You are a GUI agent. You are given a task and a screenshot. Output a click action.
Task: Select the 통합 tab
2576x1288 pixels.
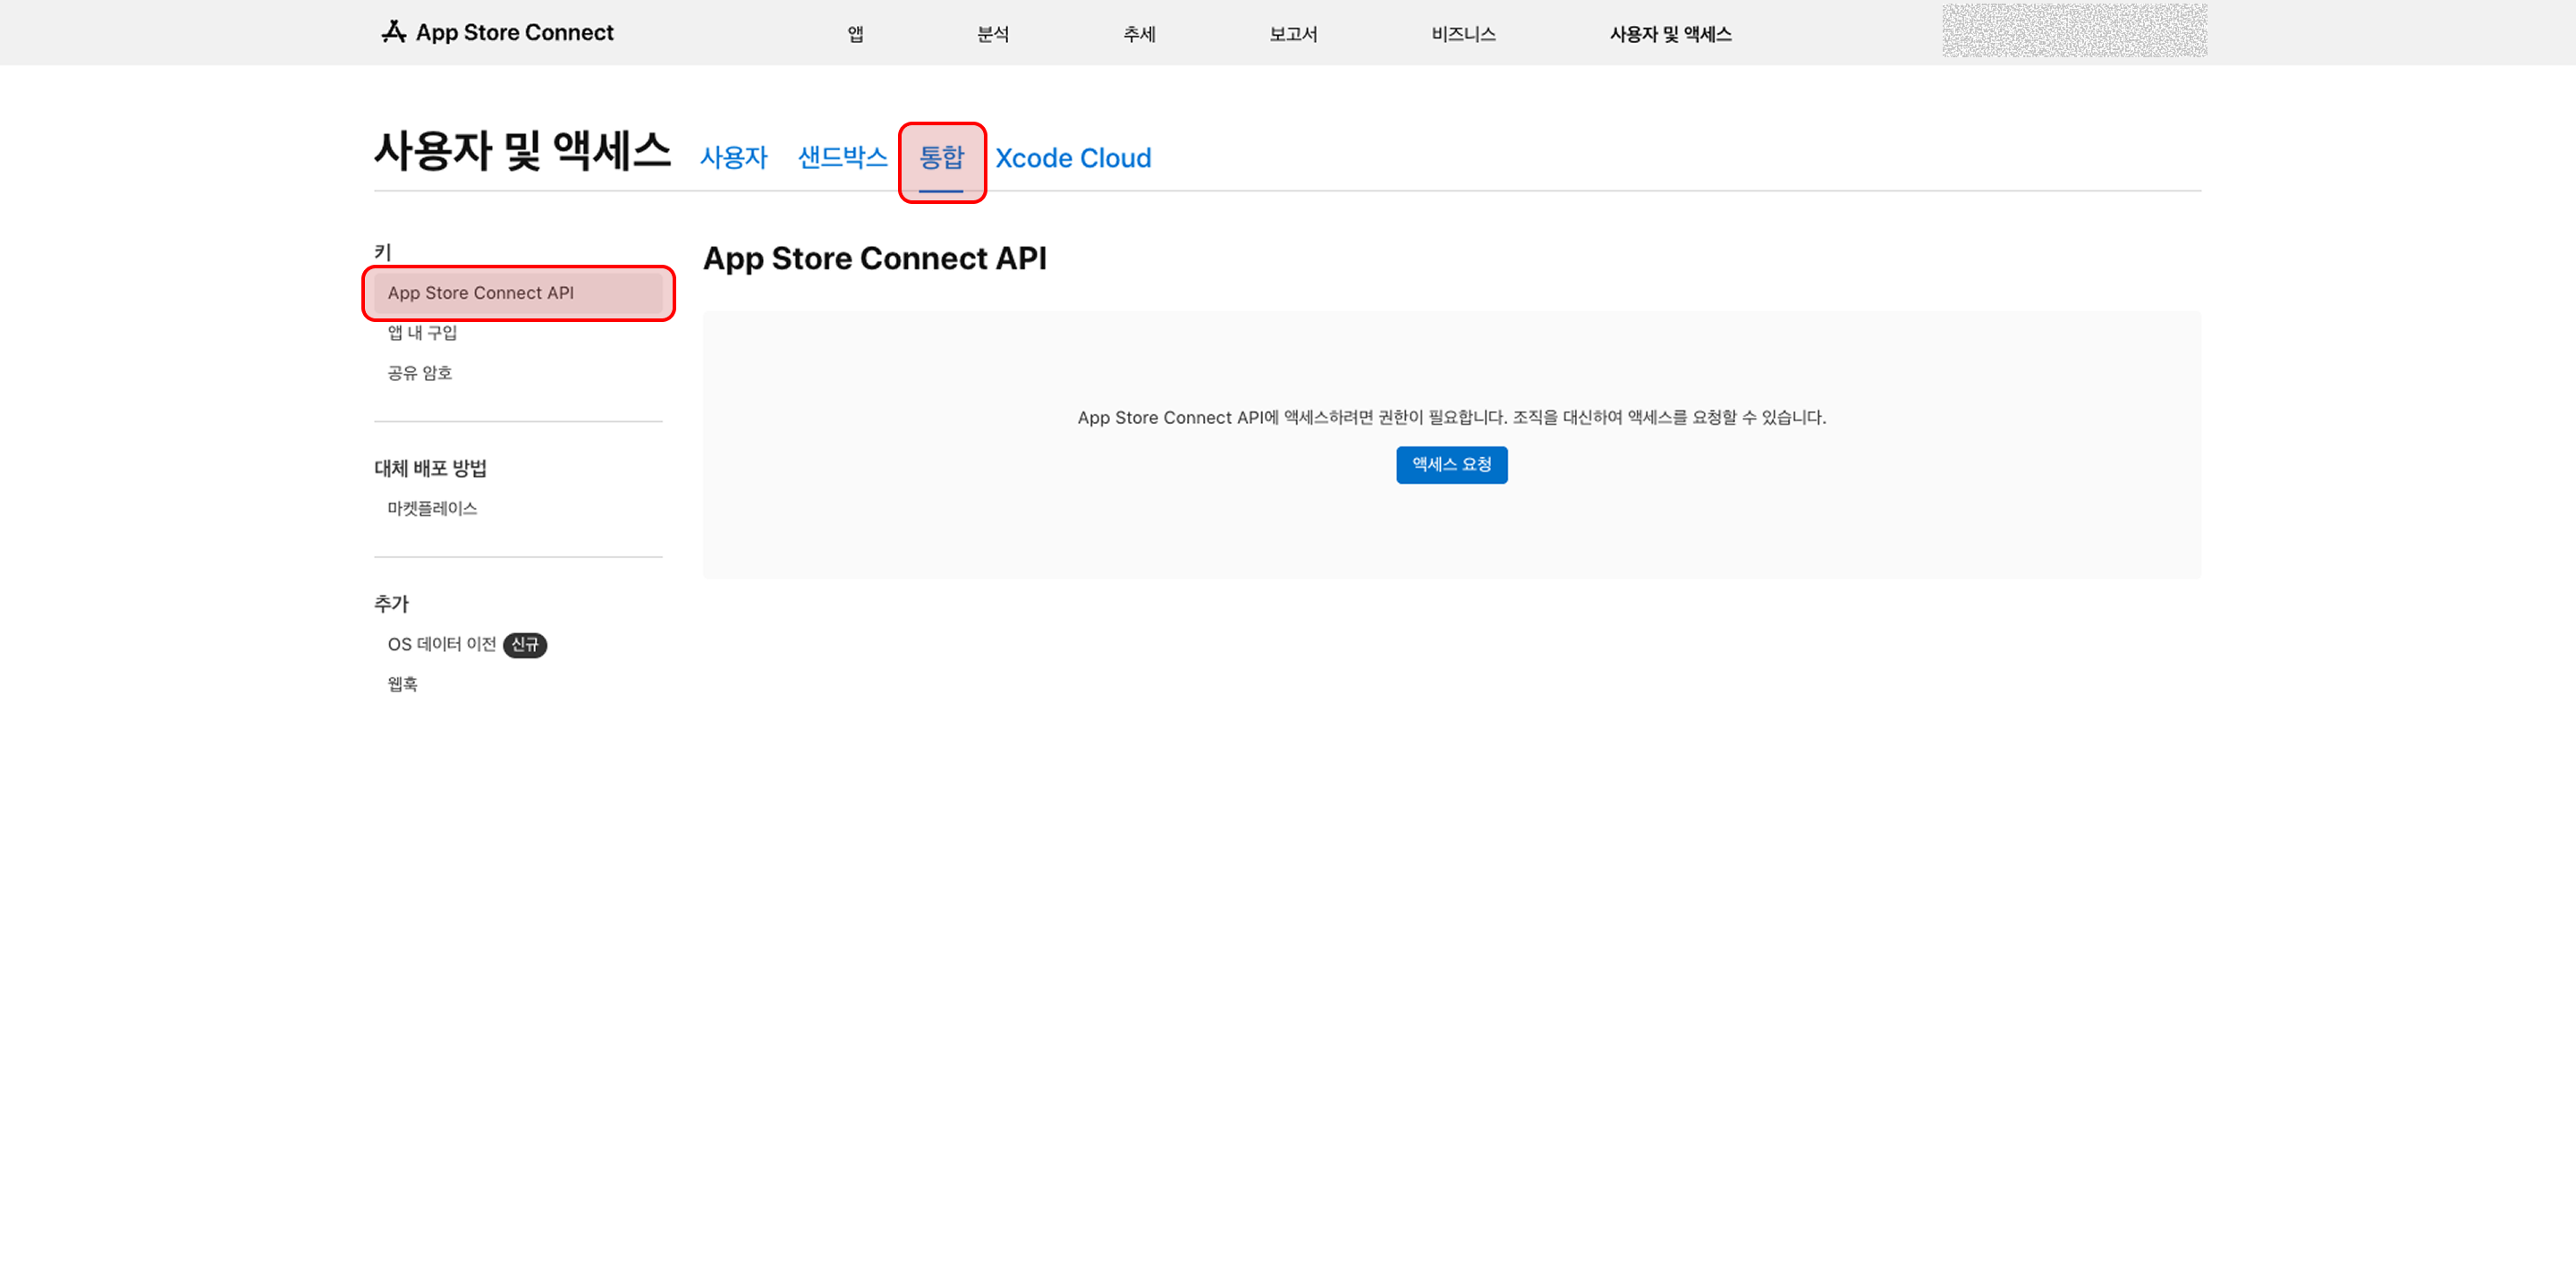click(941, 158)
